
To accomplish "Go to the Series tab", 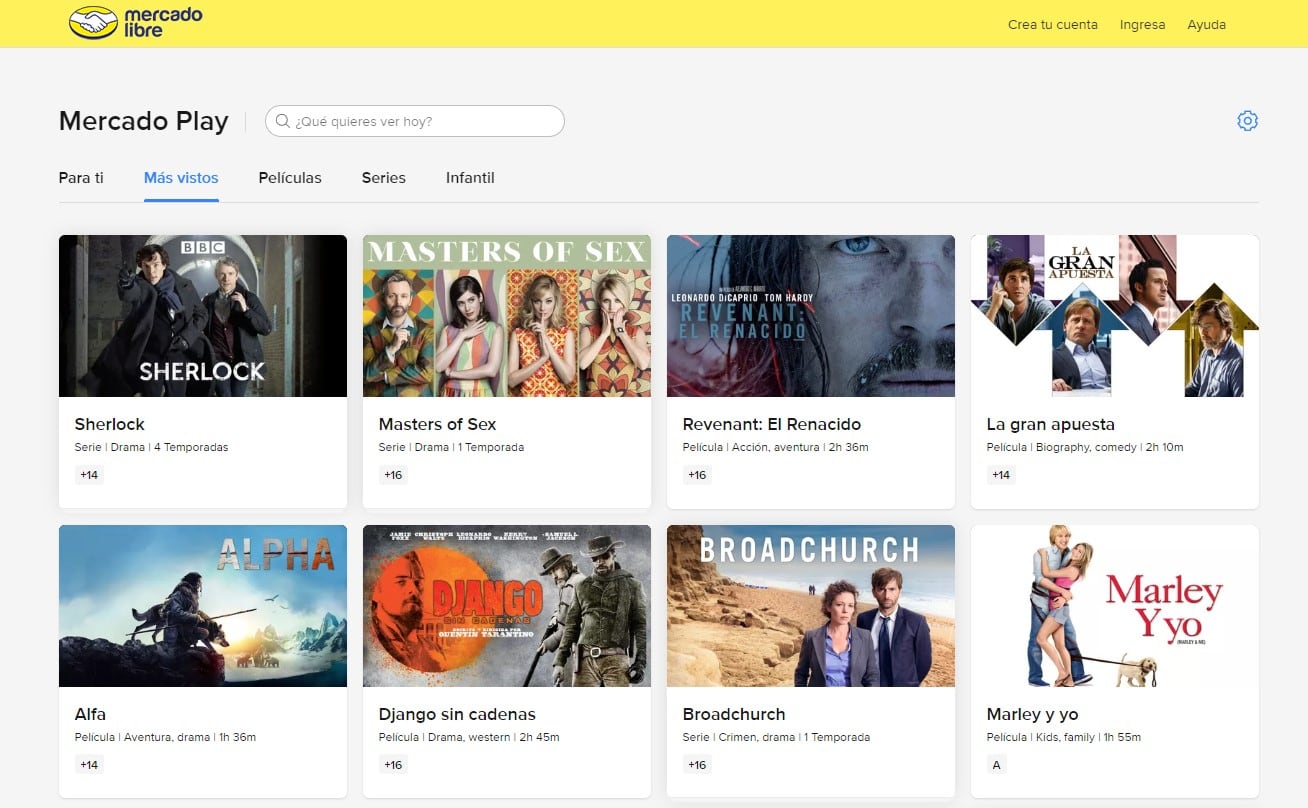I will tap(383, 178).
